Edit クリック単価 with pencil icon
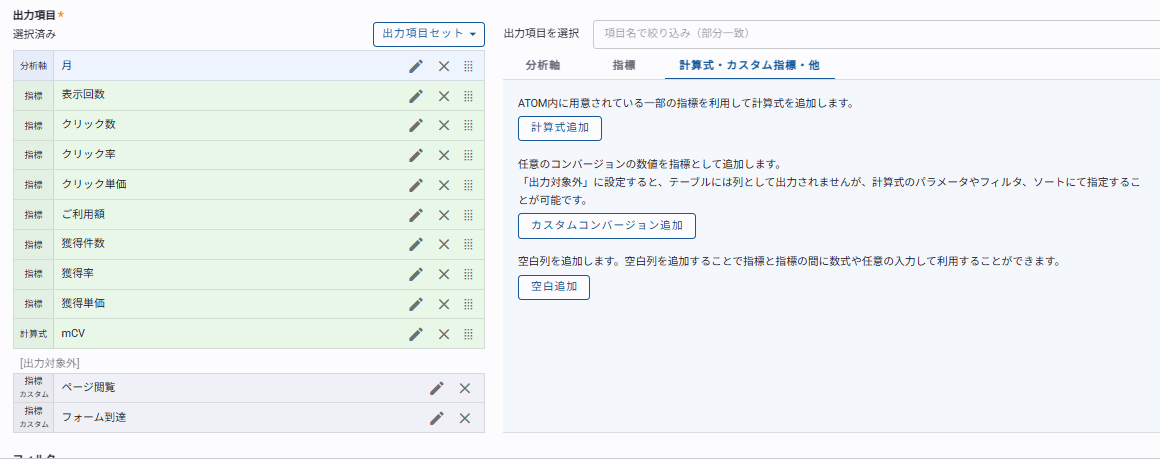Viewport: 1160px width, 459px height. (416, 185)
